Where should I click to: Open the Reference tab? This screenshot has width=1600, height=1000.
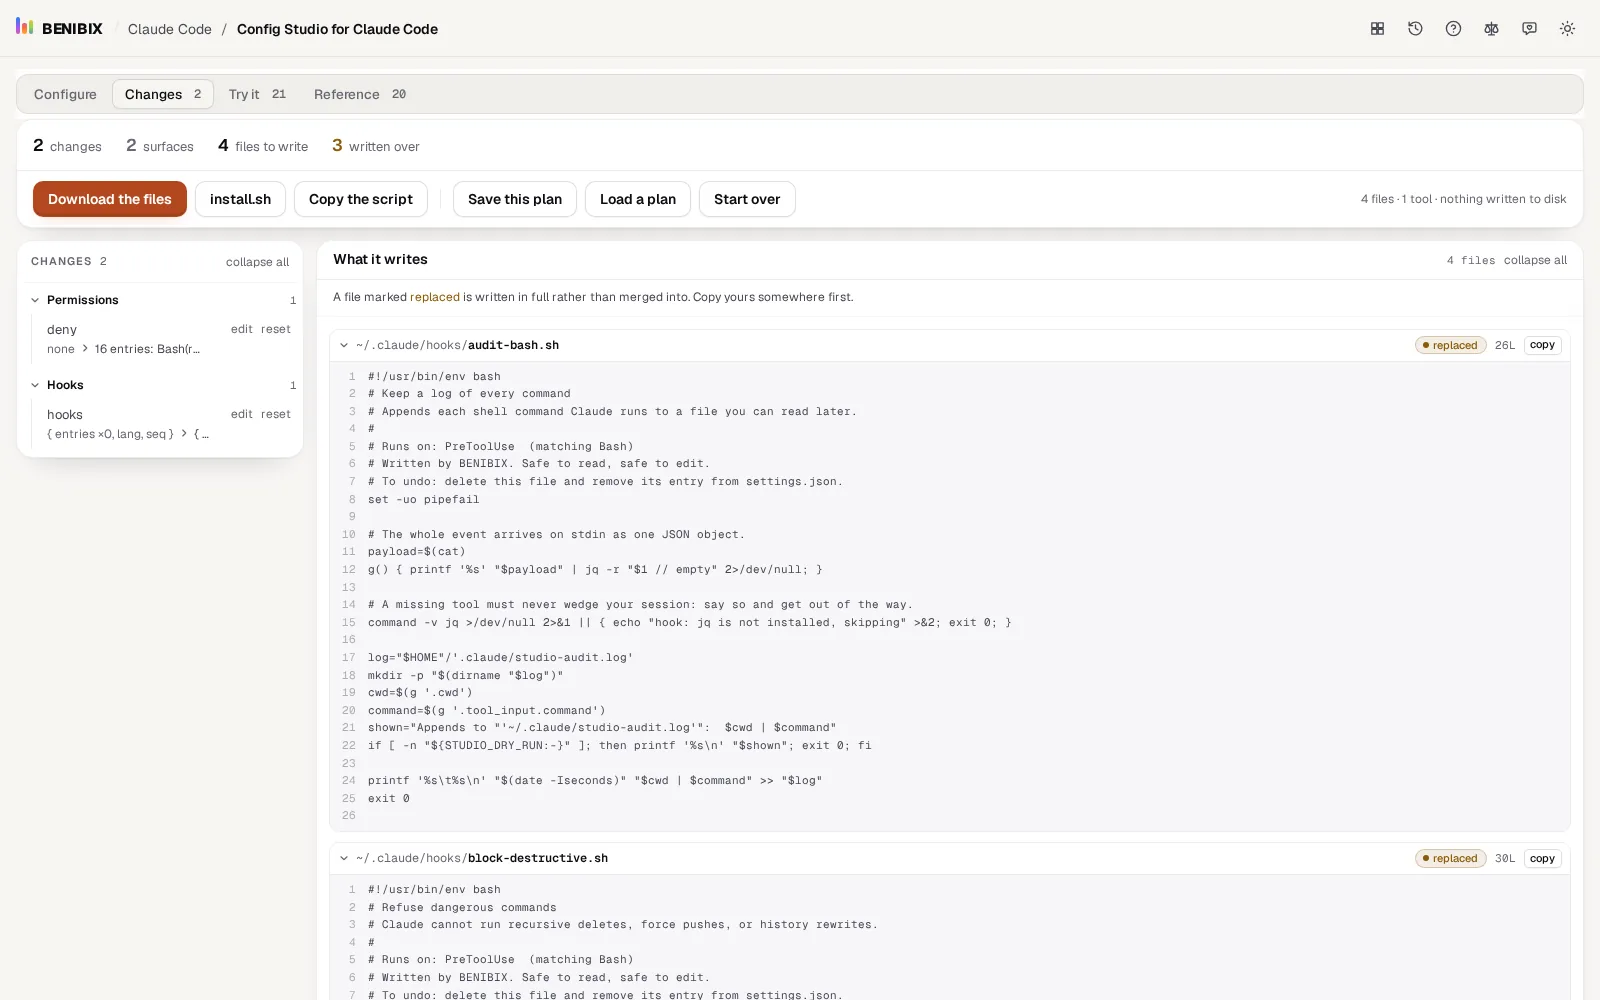tap(360, 94)
